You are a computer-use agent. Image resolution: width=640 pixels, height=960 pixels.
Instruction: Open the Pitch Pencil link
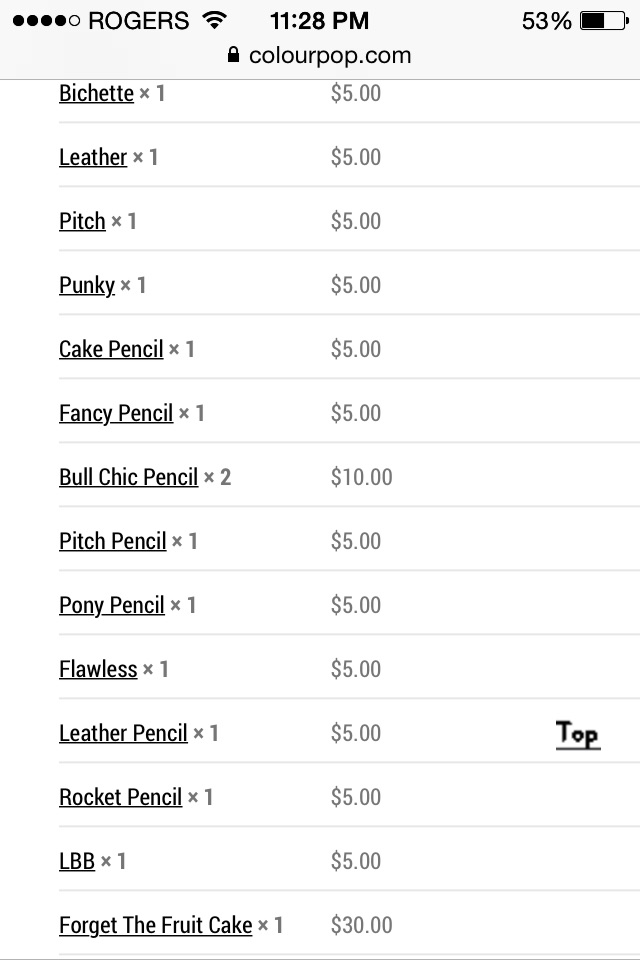(113, 541)
